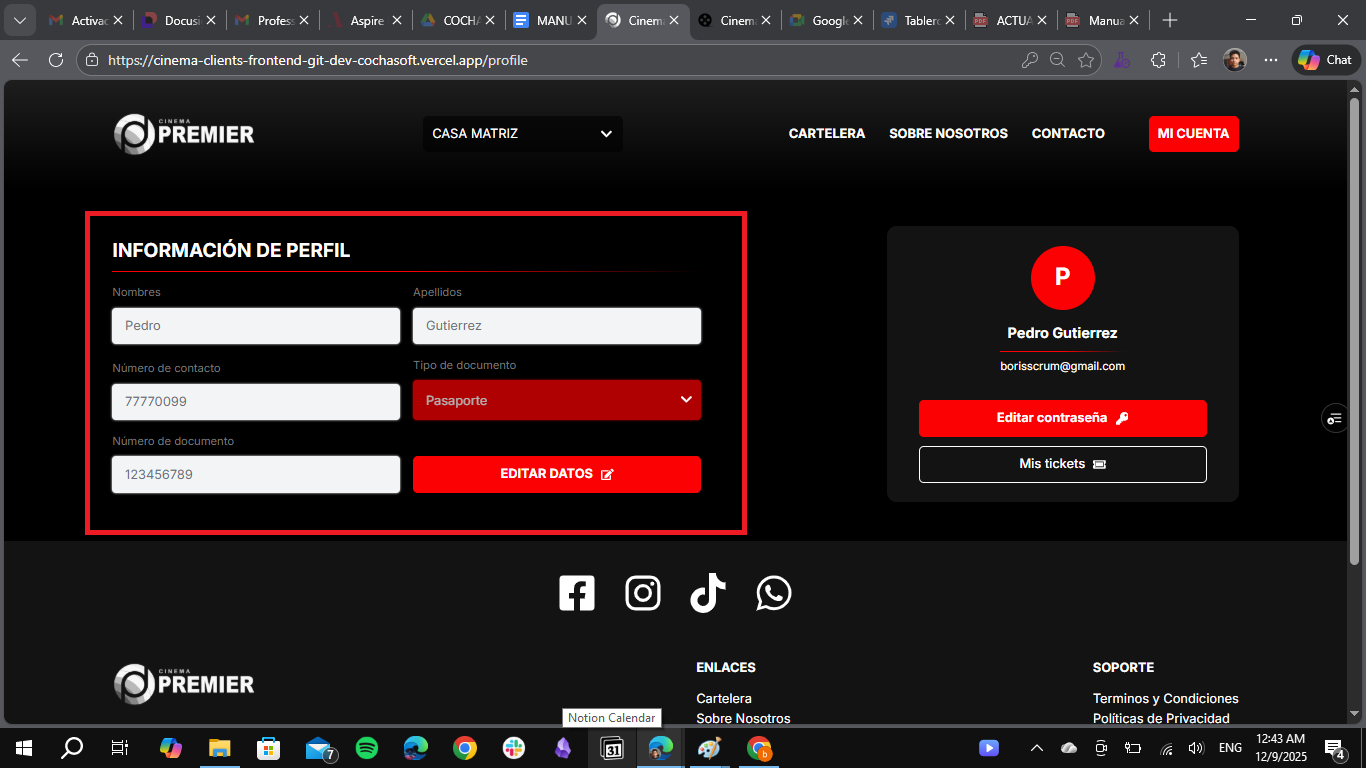1366x768 pixels.
Task: Open the TikTok social icon
Action: tap(708, 593)
